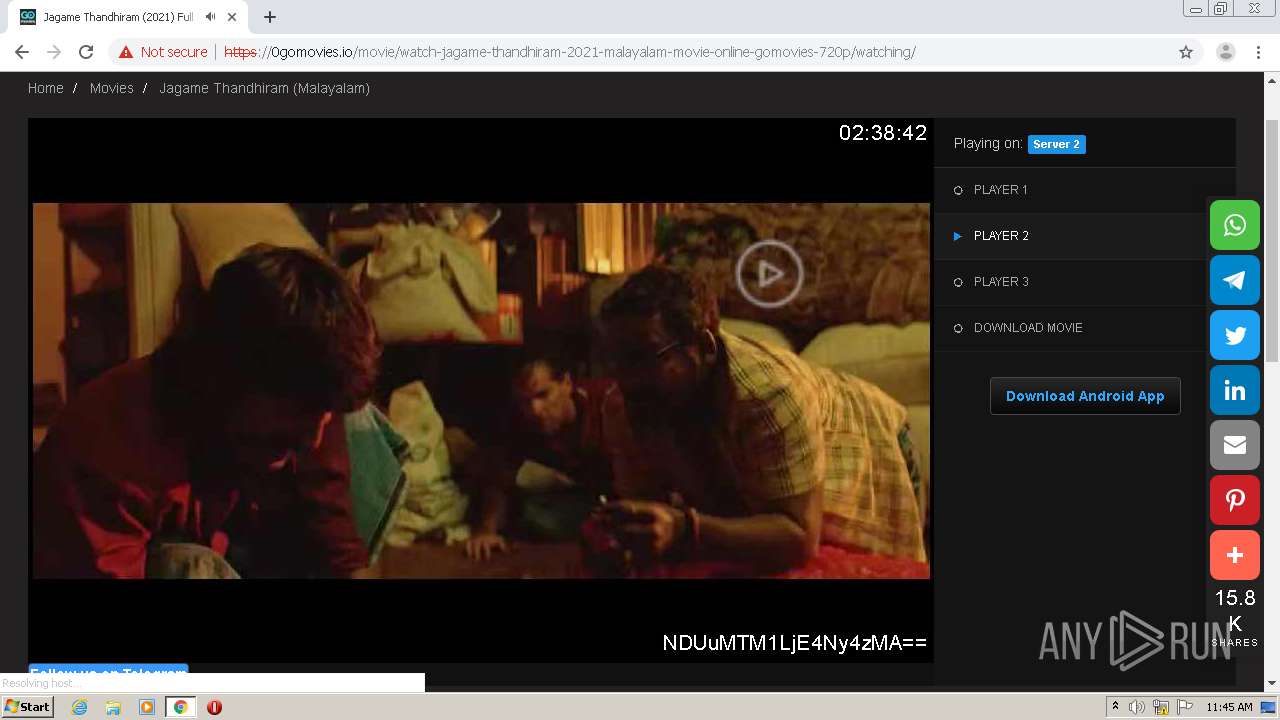Click the 02:38:42 timer text
The height and width of the screenshot is (720, 1280).
pyautogui.click(x=883, y=133)
